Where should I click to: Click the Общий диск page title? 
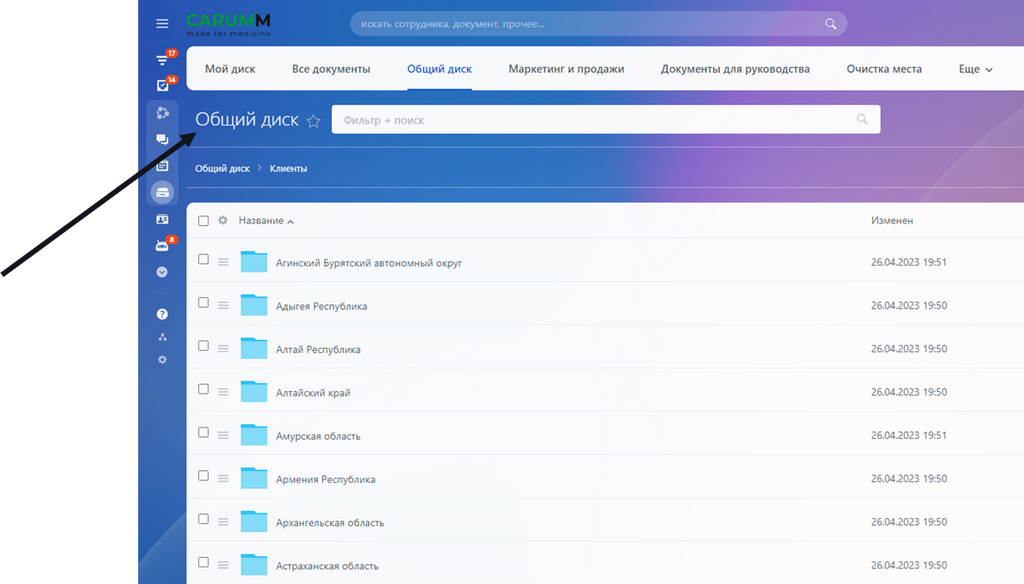point(247,120)
